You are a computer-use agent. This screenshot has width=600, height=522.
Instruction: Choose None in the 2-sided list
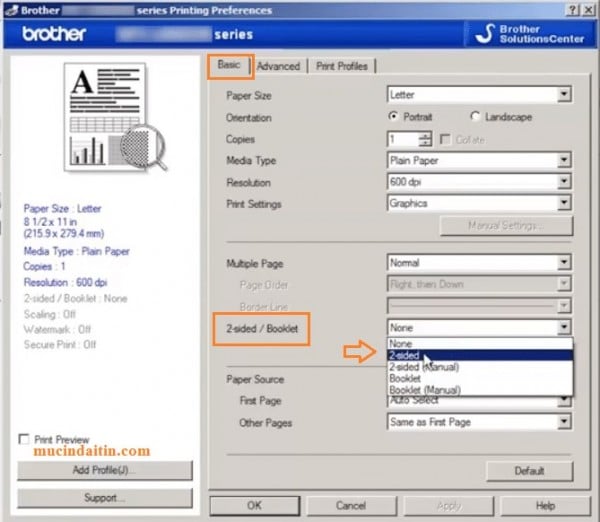(480, 344)
